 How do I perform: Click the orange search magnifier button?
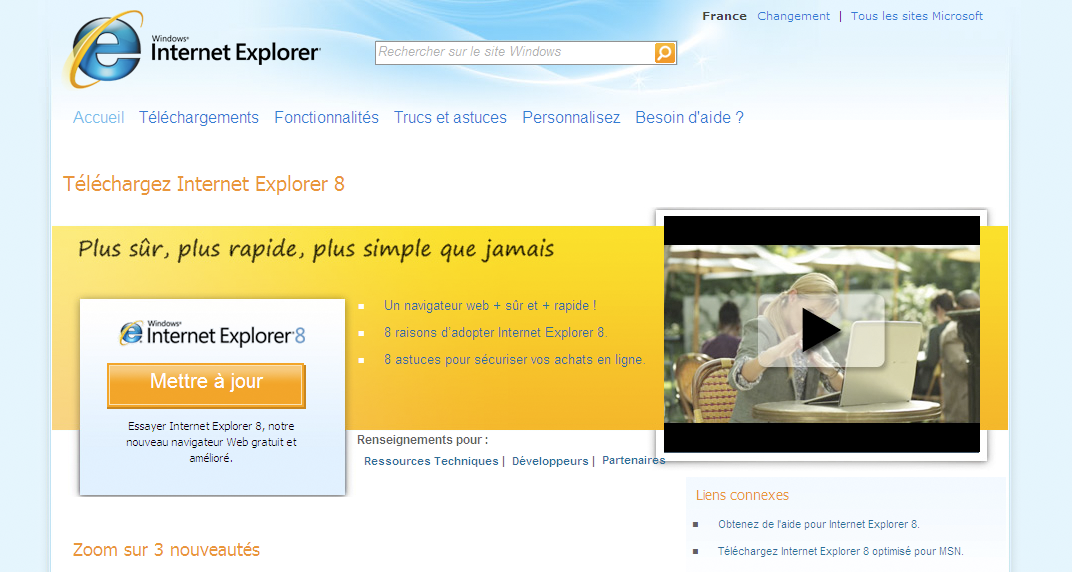pyautogui.click(x=665, y=53)
